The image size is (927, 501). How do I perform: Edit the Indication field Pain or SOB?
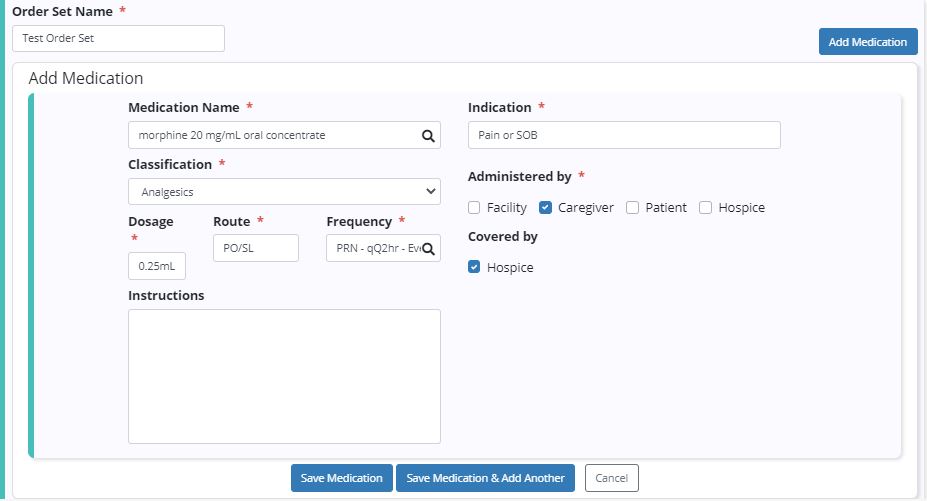click(623, 136)
